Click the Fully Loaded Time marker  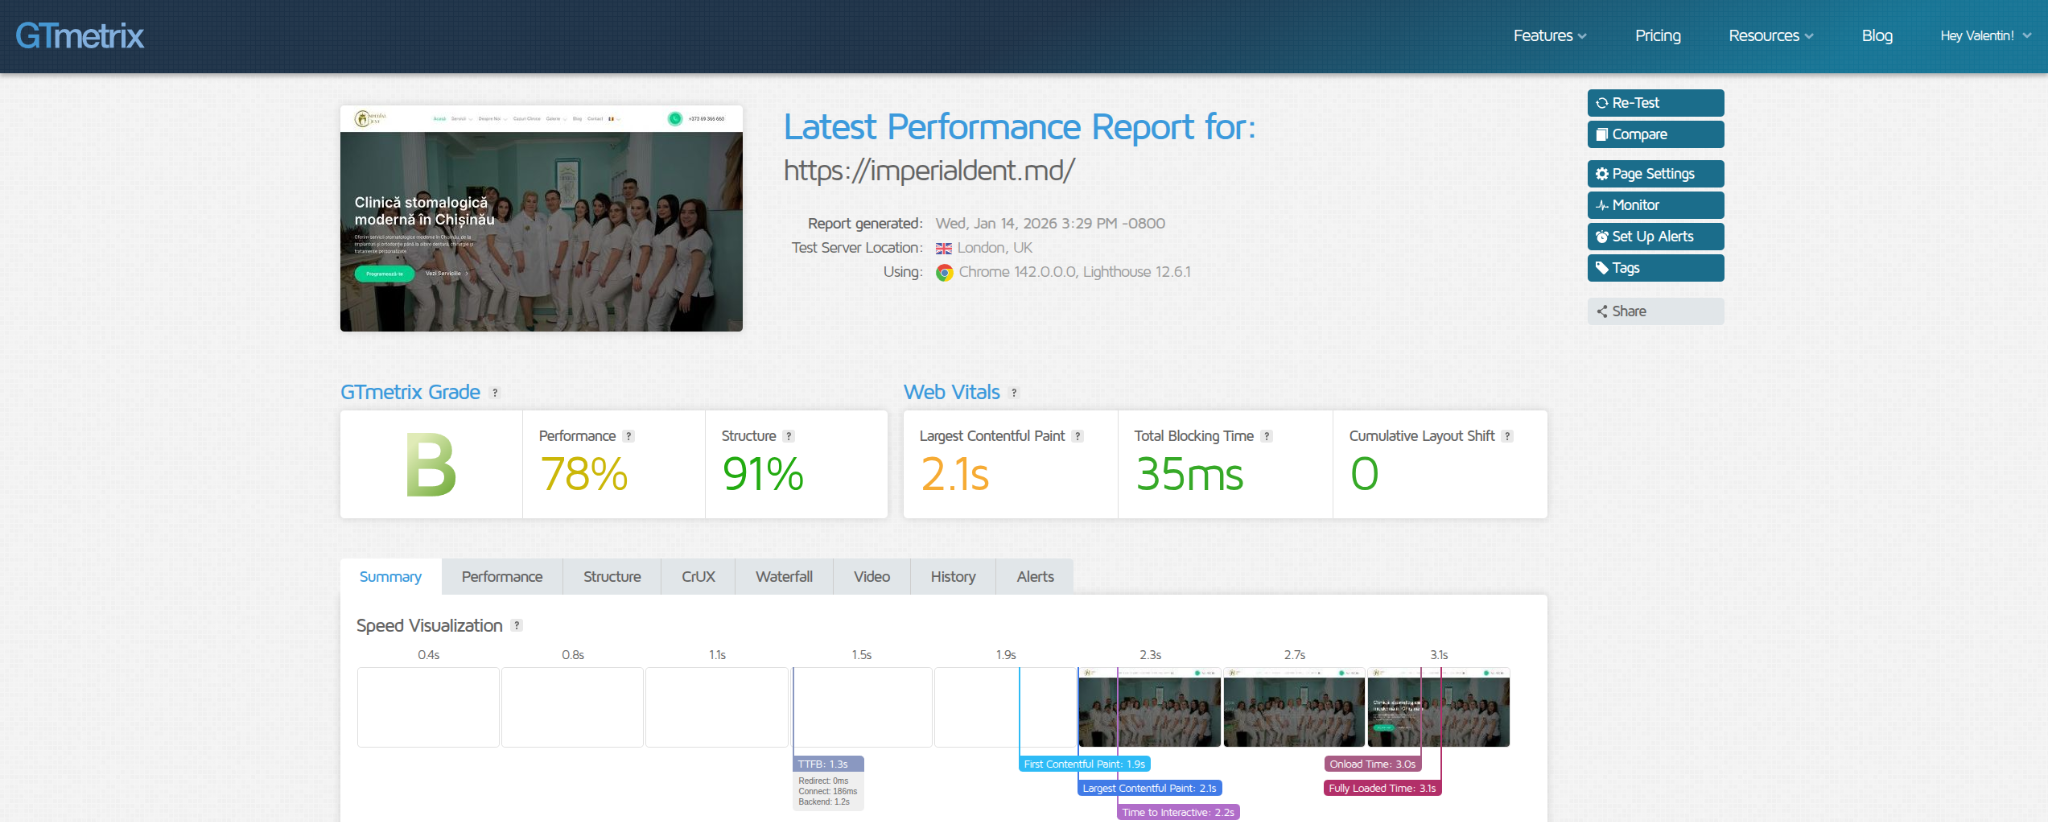click(x=1382, y=788)
